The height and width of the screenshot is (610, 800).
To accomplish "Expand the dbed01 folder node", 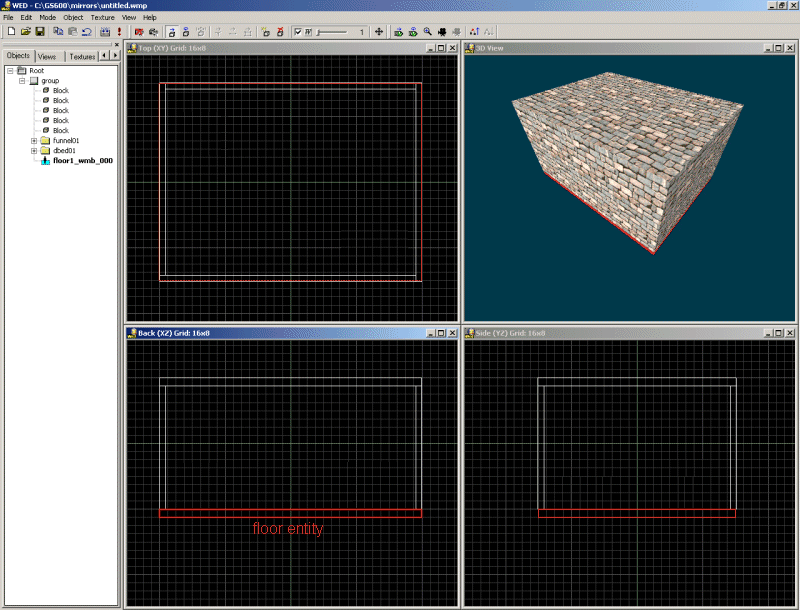I will tap(34, 151).
